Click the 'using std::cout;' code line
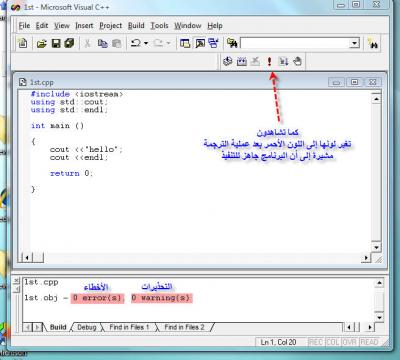Viewport: 400px width, 360px height. [x=69, y=102]
